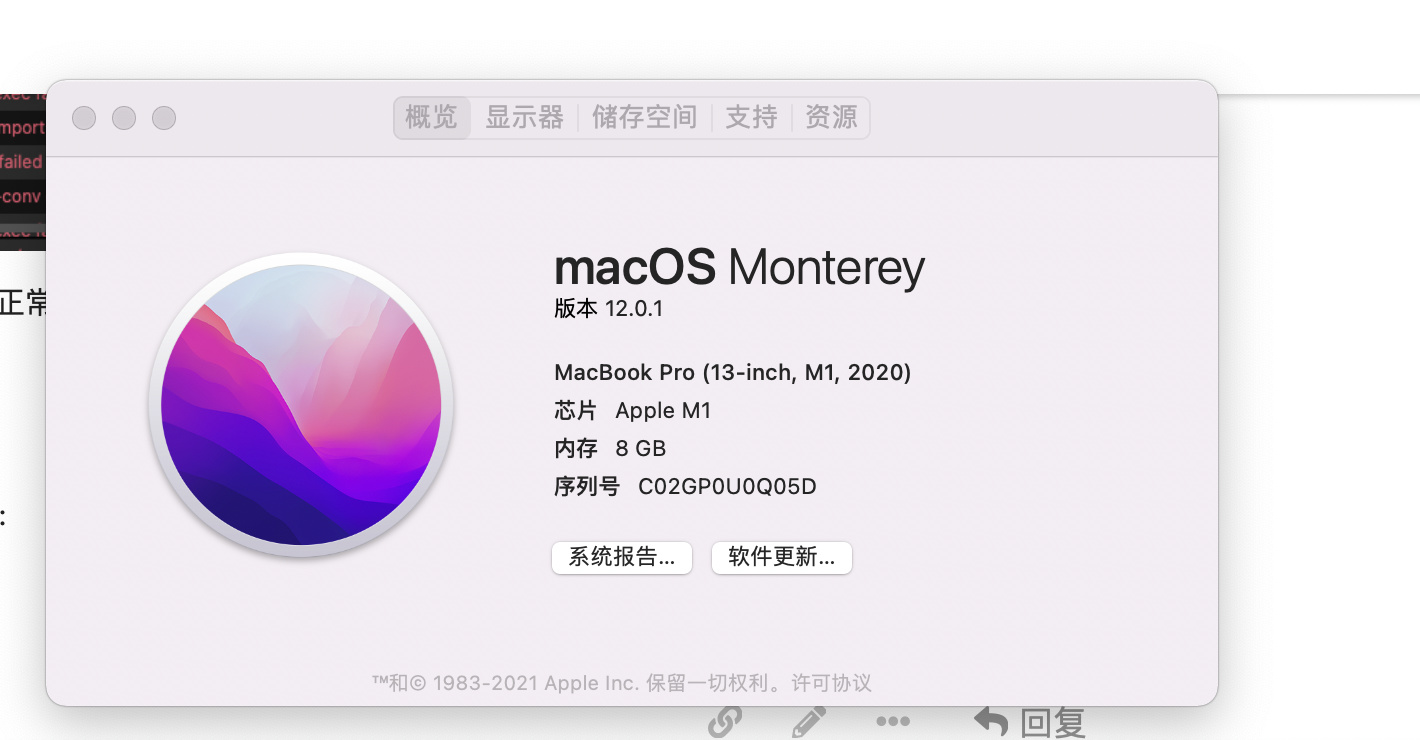1420x740 pixels.
Task: Click the 8 GB memory value
Action: pyautogui.click(x=641, y=449)
